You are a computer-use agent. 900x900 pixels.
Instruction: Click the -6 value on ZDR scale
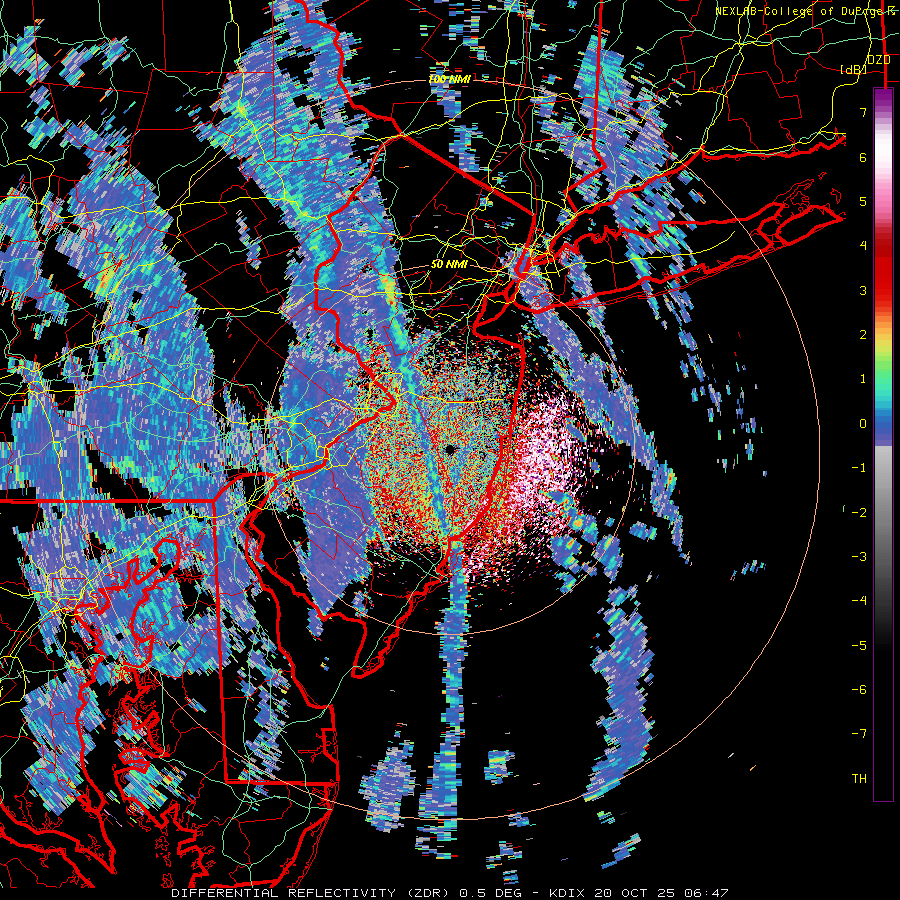[859, 690]
